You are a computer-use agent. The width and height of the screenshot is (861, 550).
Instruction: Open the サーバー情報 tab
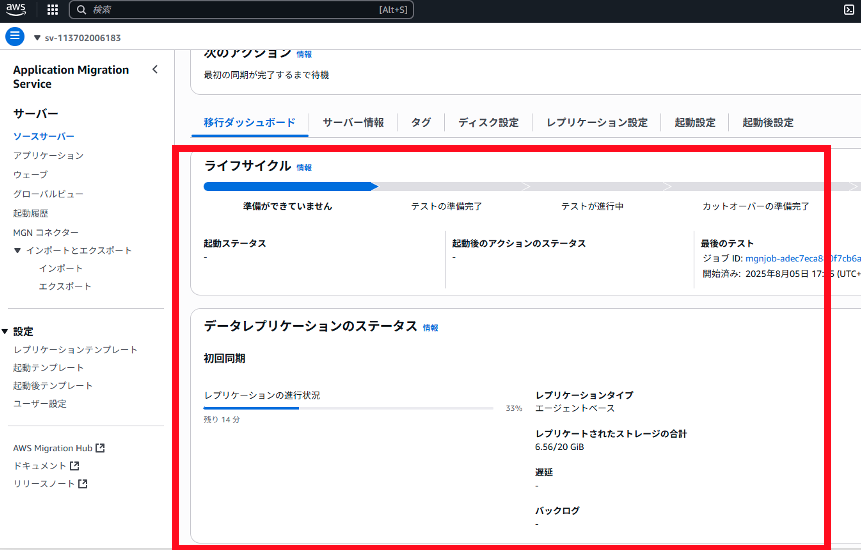point(353,122)
